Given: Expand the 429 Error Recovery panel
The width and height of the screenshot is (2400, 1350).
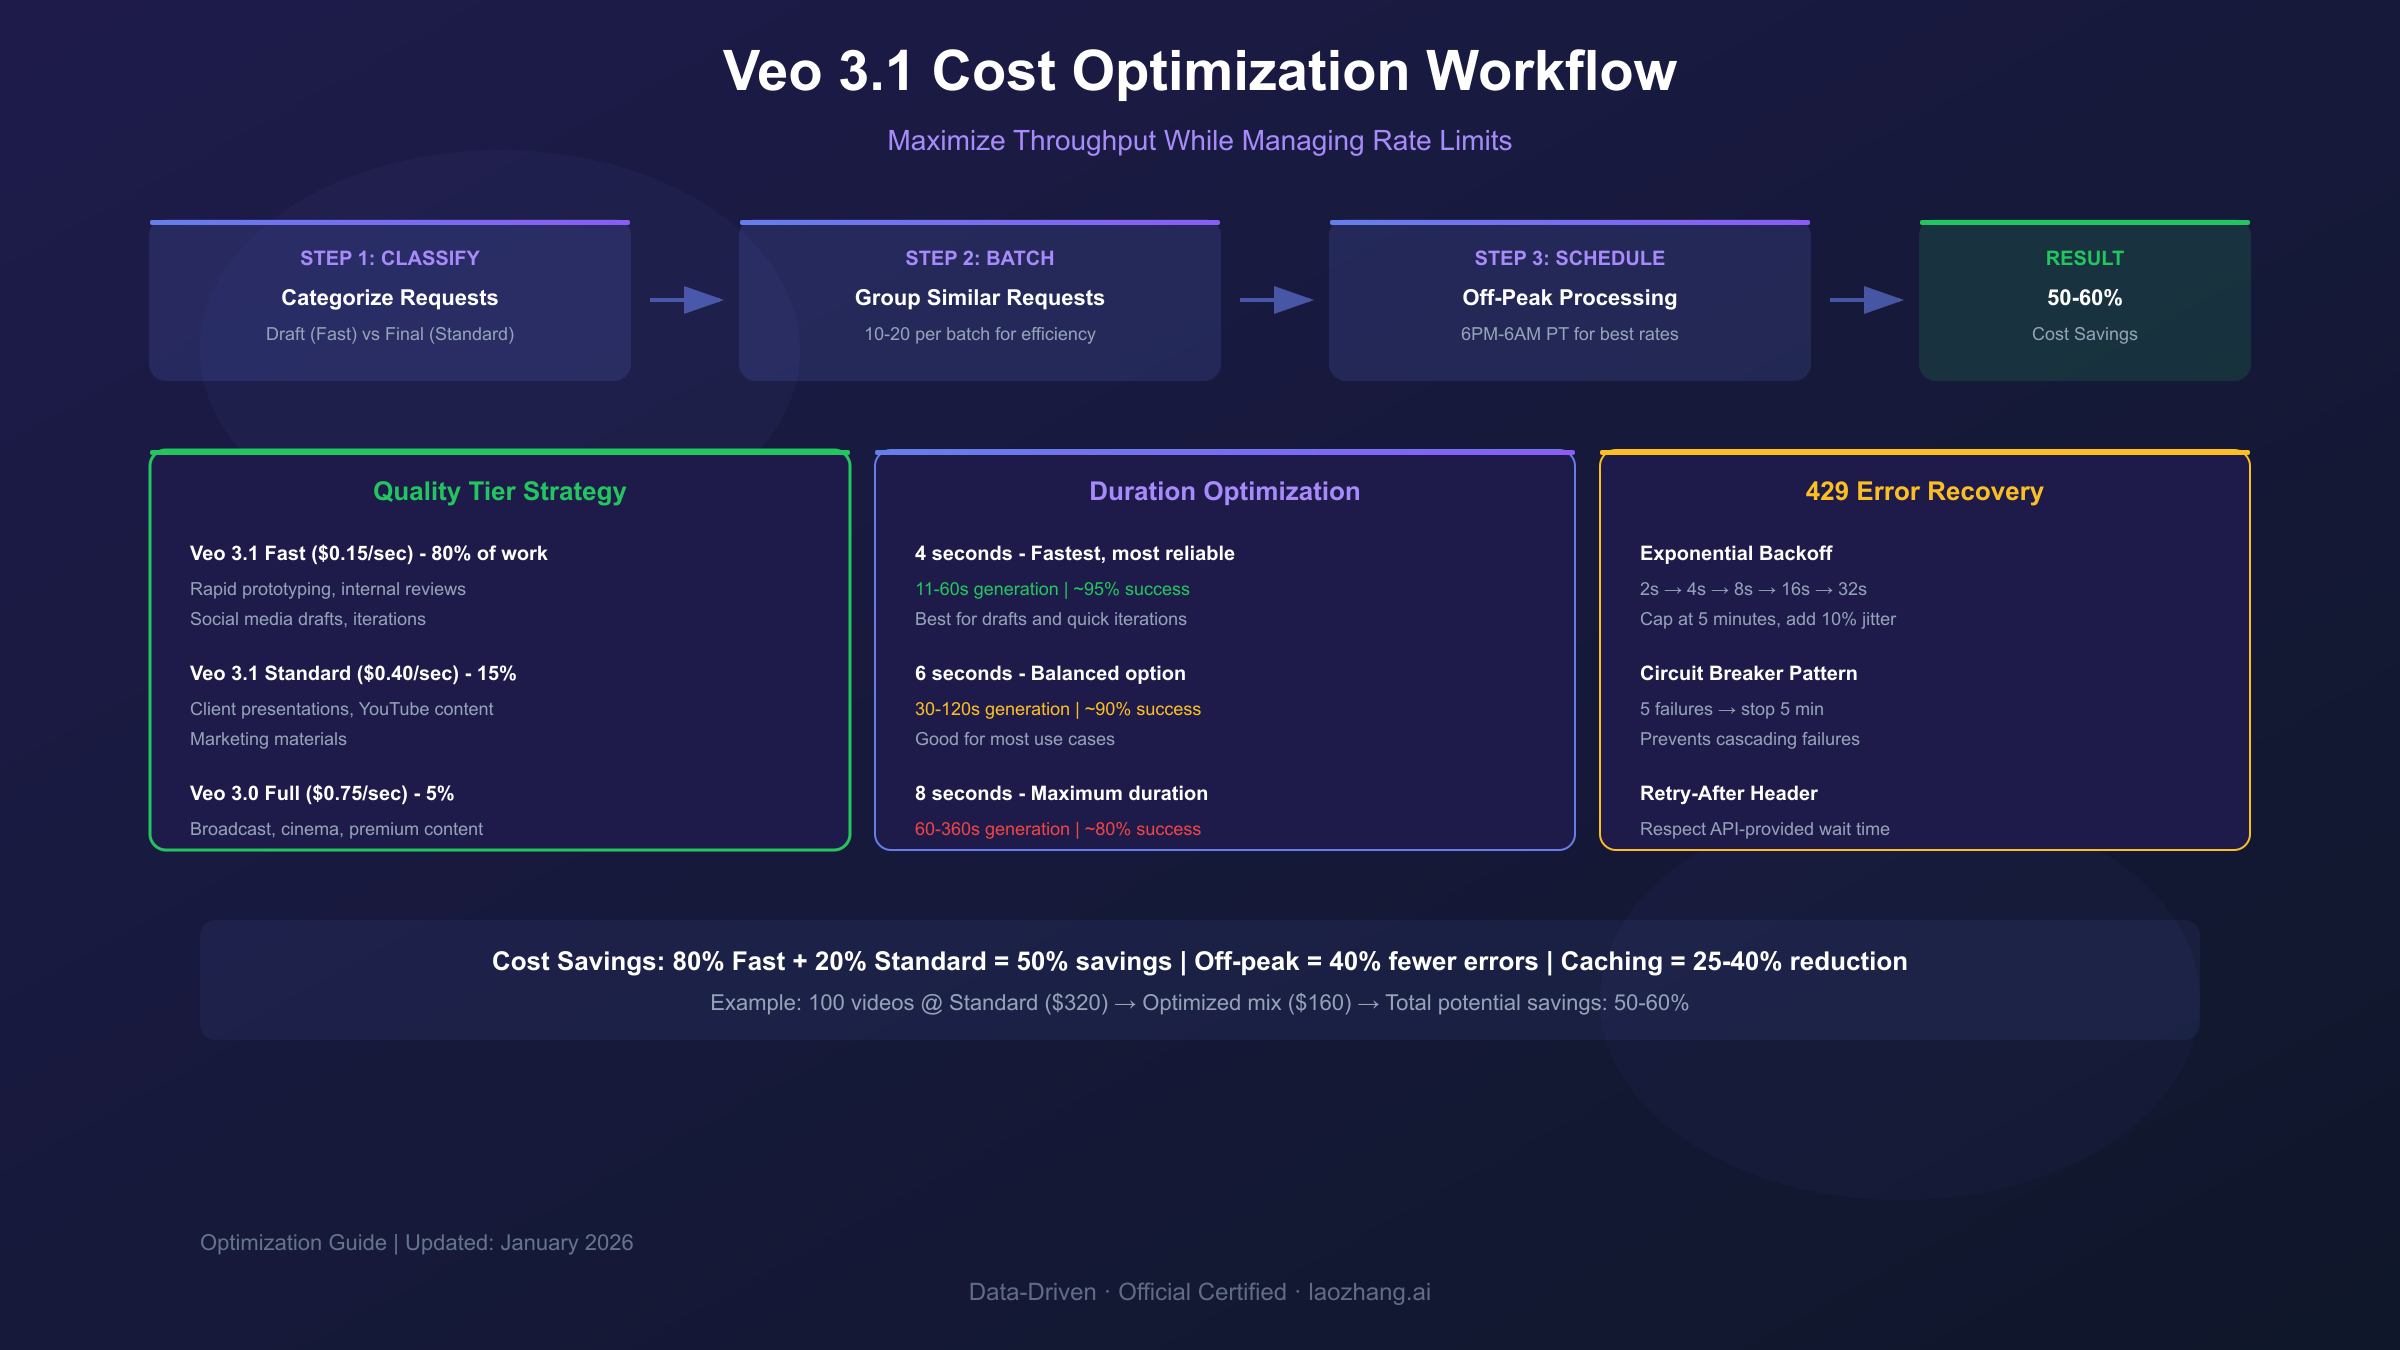Looking at the screenshot, I should 1924,491.
